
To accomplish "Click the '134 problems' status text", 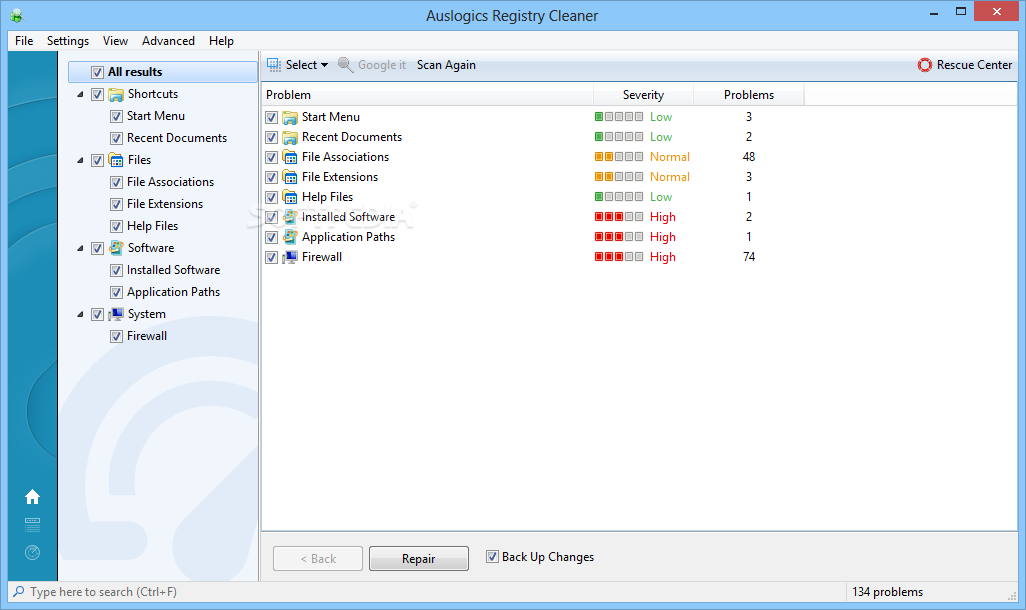I will 887,592.
